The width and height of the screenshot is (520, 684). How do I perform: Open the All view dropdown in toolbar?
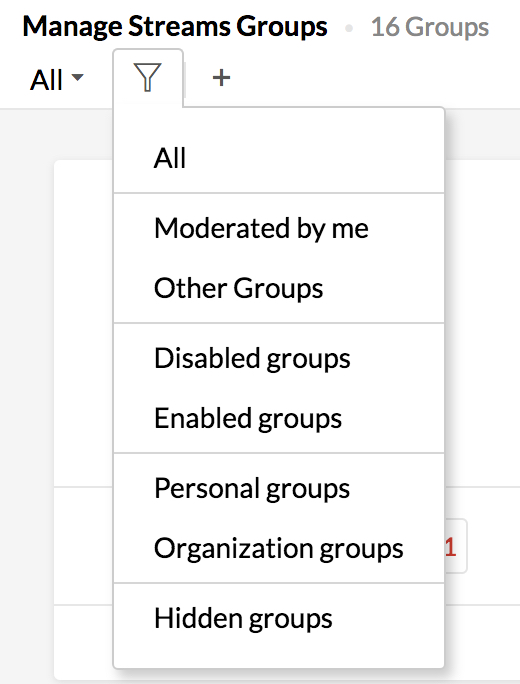tap(56, 80)
